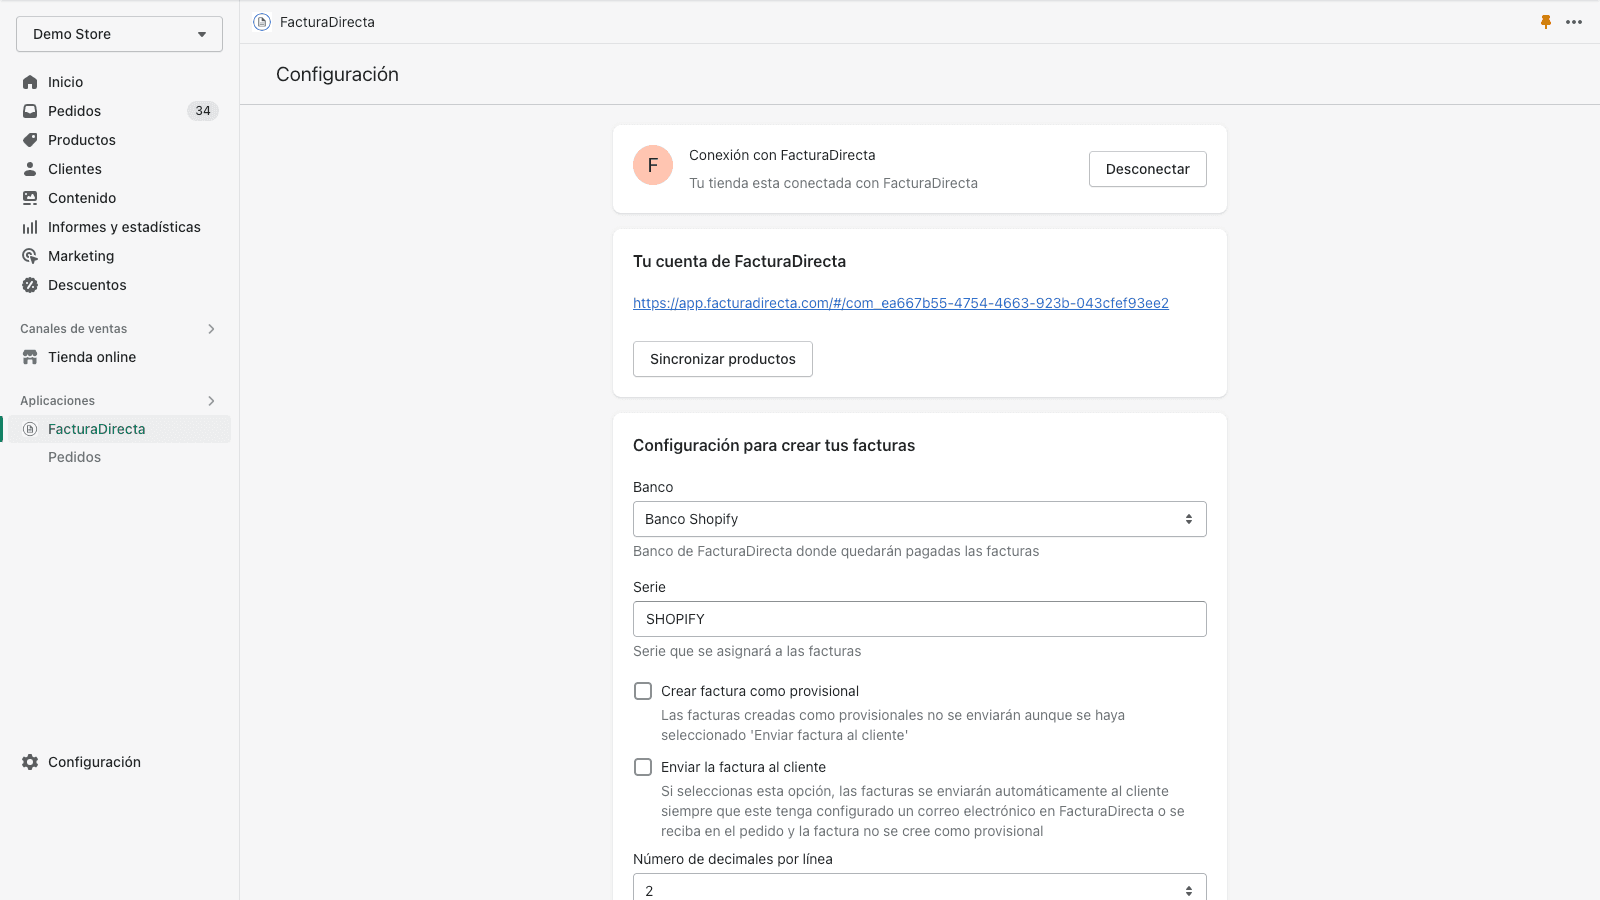This screenshot has height=900, width=1600.
Task: Open the Descuentos discount icon
Action: click(x=30, y=285)
